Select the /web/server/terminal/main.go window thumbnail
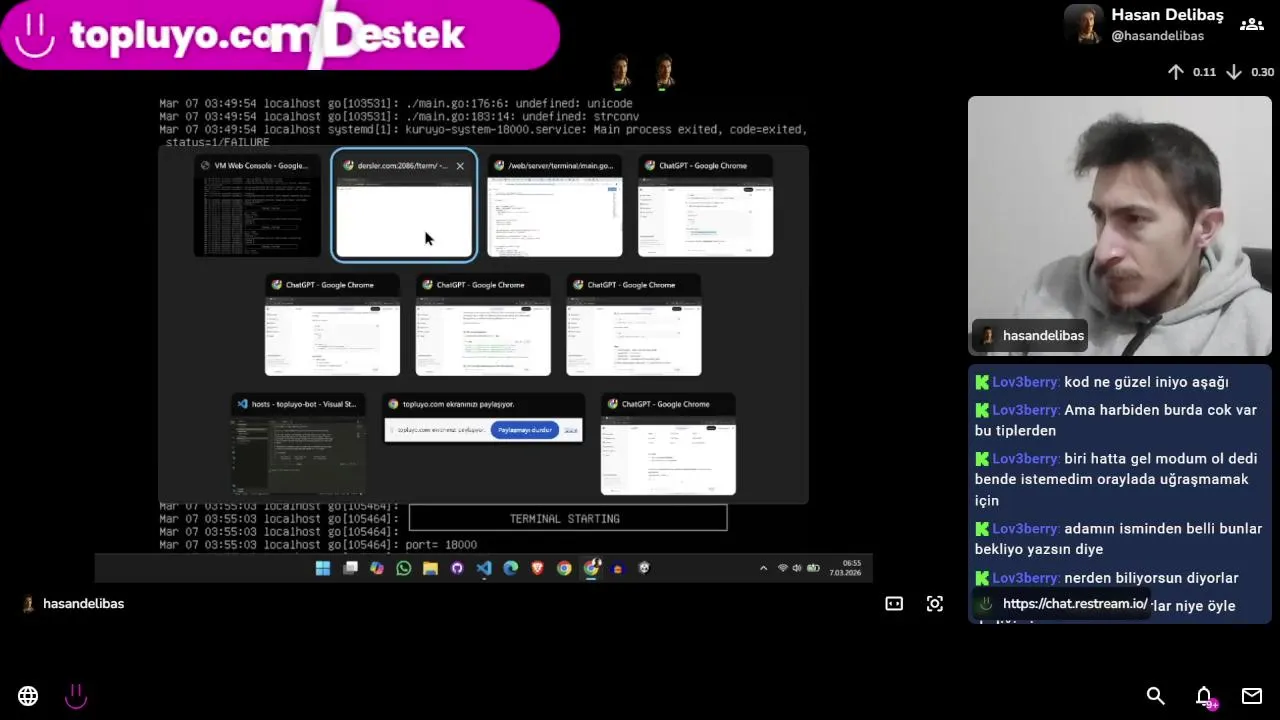Viewport: 1280px width, 720px height. (x=555, y=205)
